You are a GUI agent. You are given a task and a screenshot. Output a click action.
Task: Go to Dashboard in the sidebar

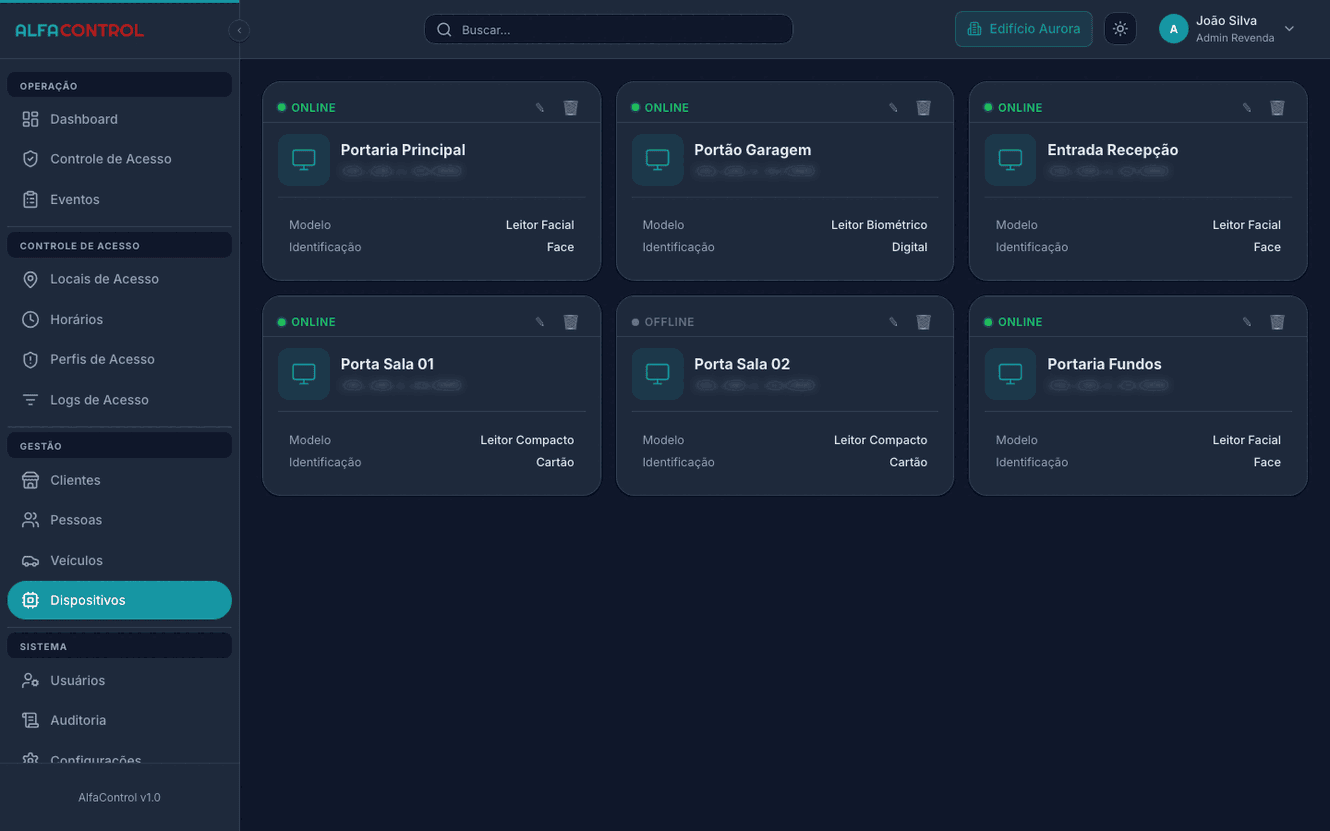[119, 119]
